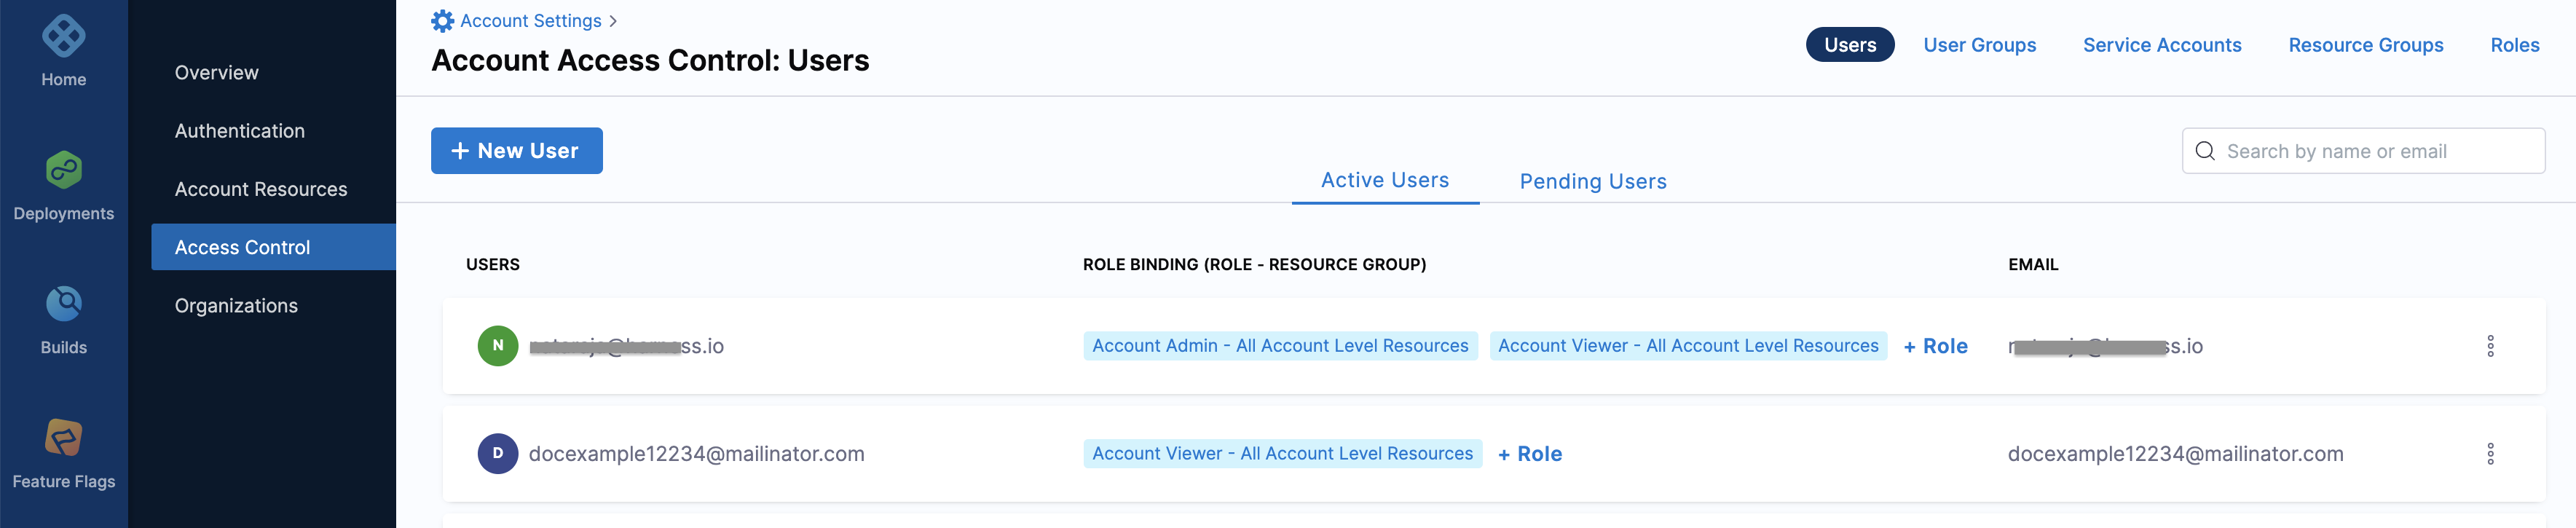Select the Pending Users tab
The height and width of the screenshot is (528, 2576).
coord(1593,182)
